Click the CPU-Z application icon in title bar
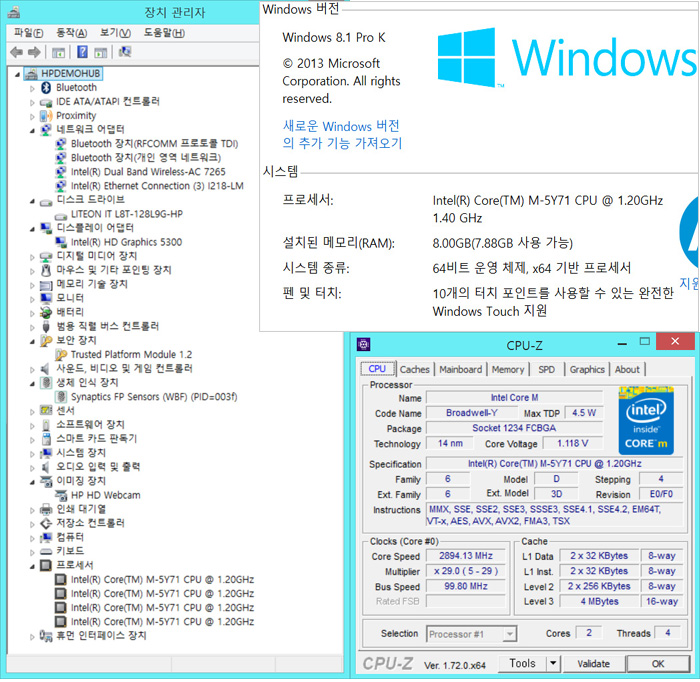700x682 pixels. point(363,345)
